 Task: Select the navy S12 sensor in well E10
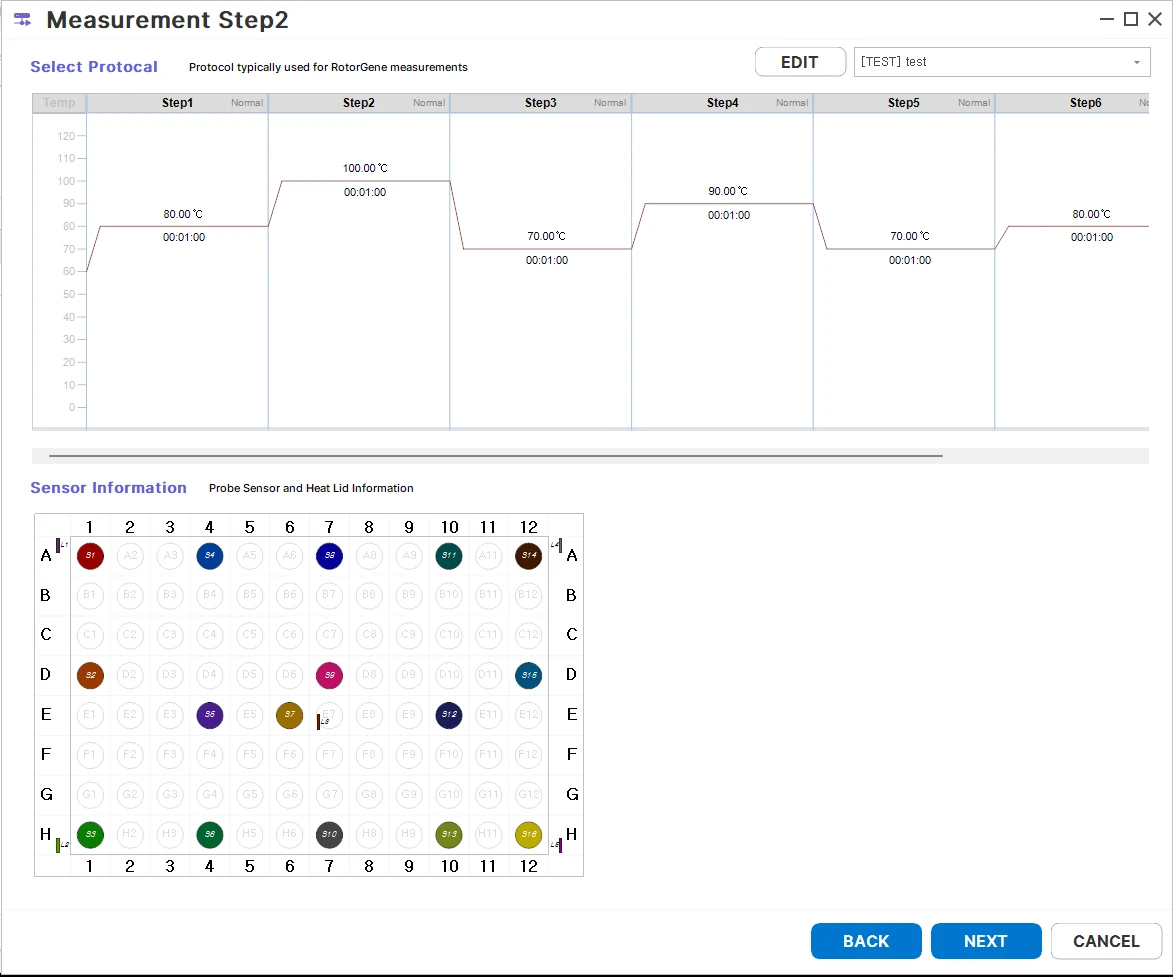click(449, 714)
